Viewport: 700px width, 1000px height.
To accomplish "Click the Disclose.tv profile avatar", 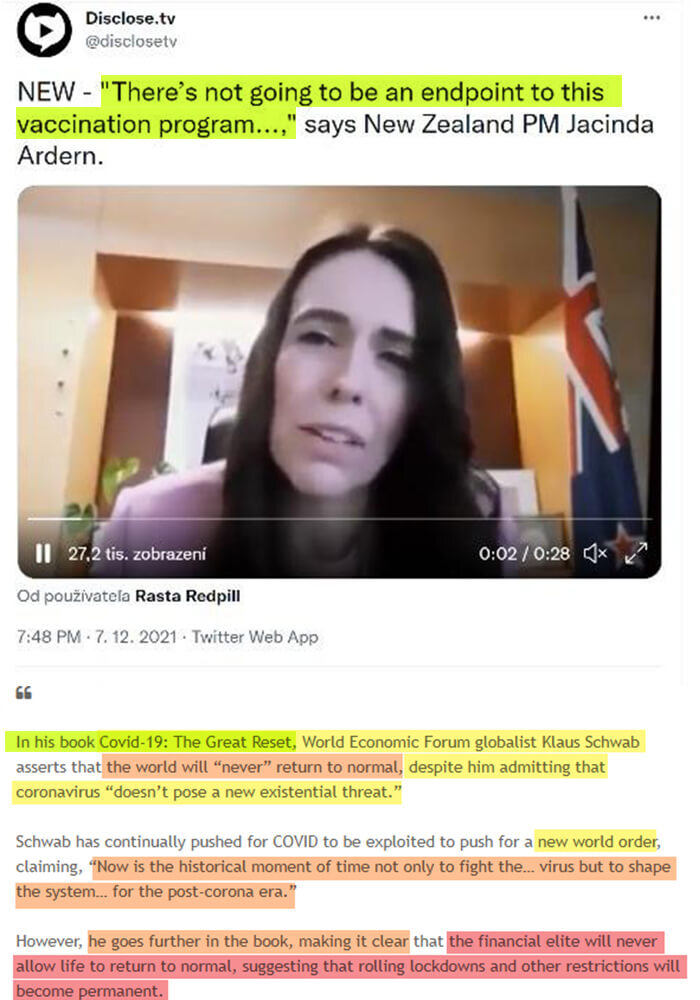I will (x=44, y=30).
